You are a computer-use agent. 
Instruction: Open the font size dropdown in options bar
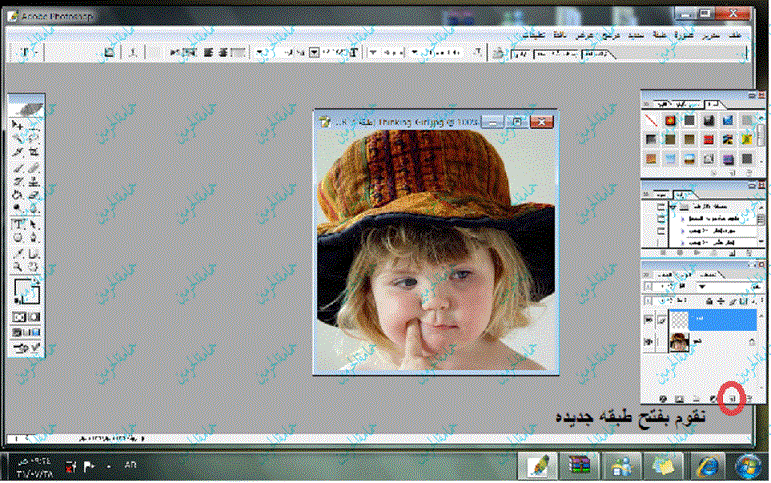[314, 51]
